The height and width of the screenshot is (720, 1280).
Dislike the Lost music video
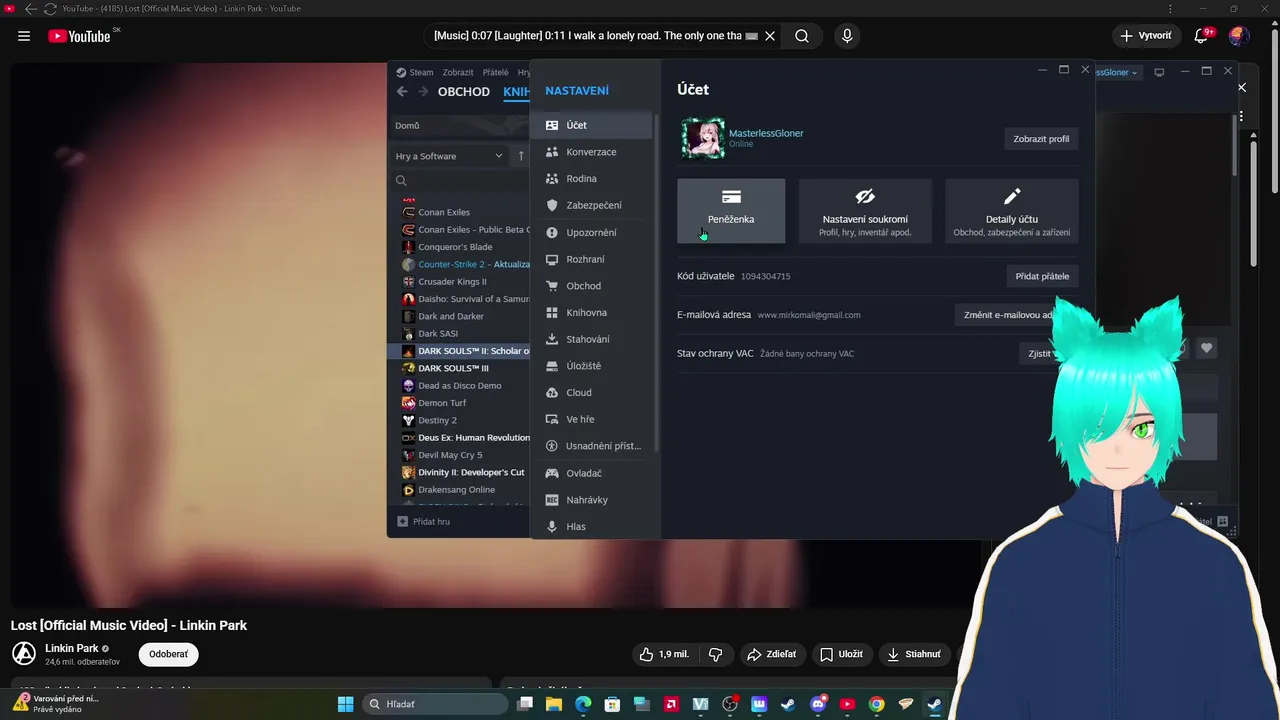click(x=715, y=654)
